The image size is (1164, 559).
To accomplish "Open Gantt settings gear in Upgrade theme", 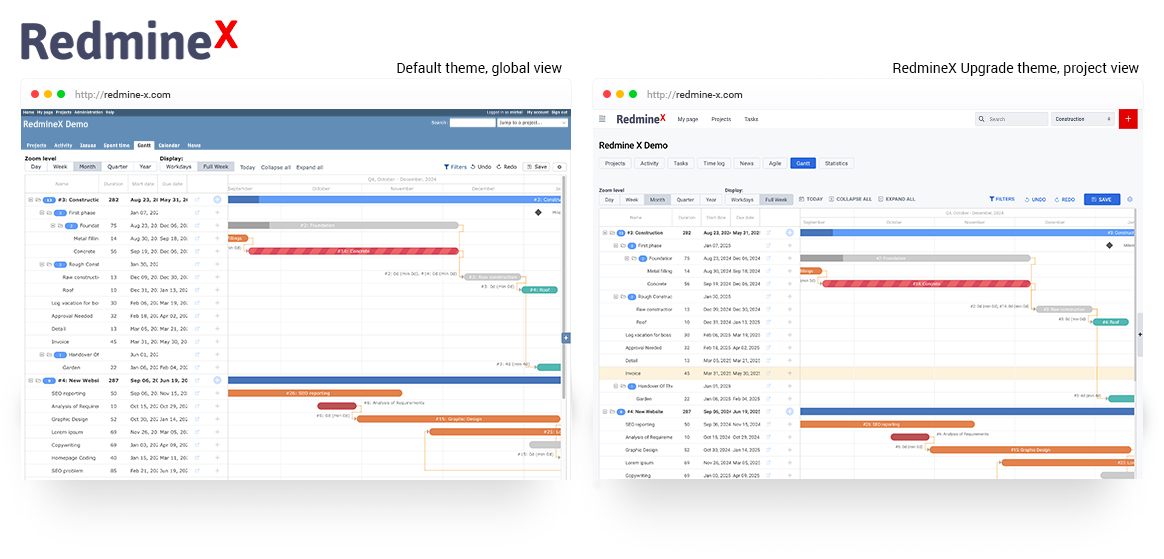I will 1130,199.
